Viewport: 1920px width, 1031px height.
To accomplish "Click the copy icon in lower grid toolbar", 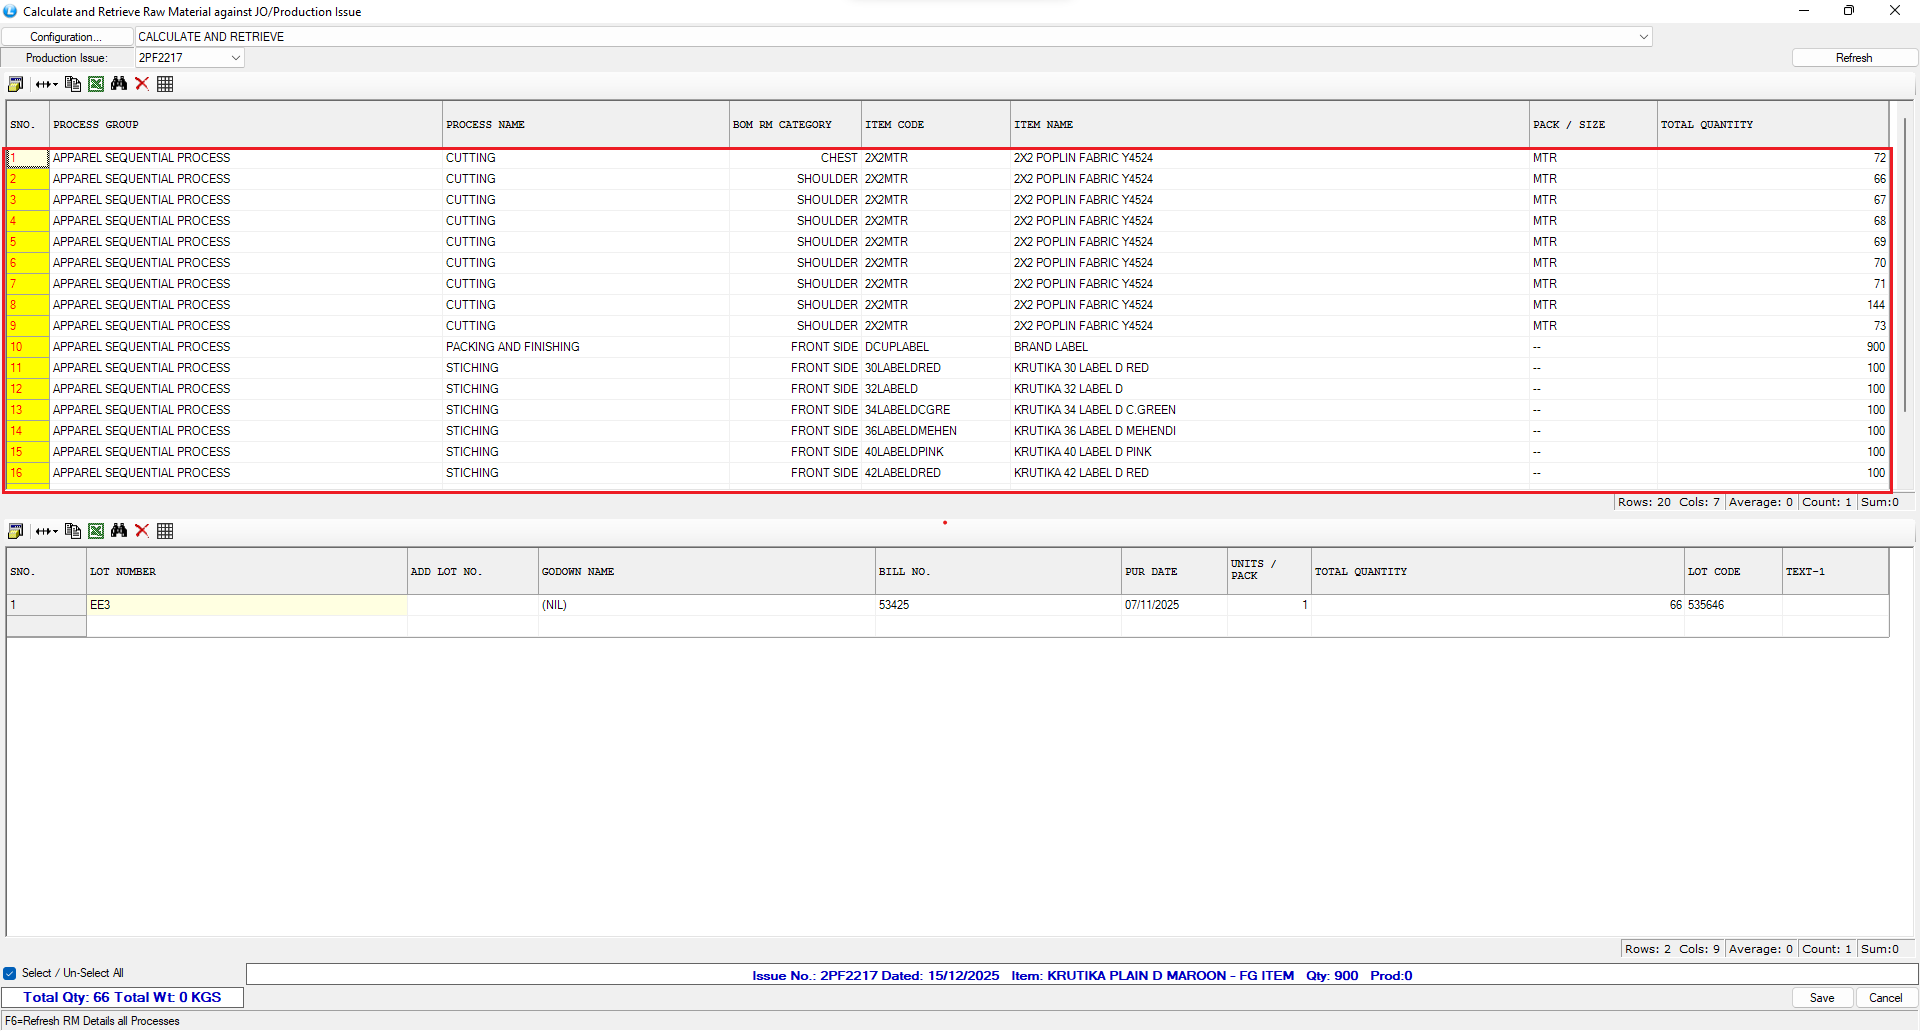I will pos(73,531).
